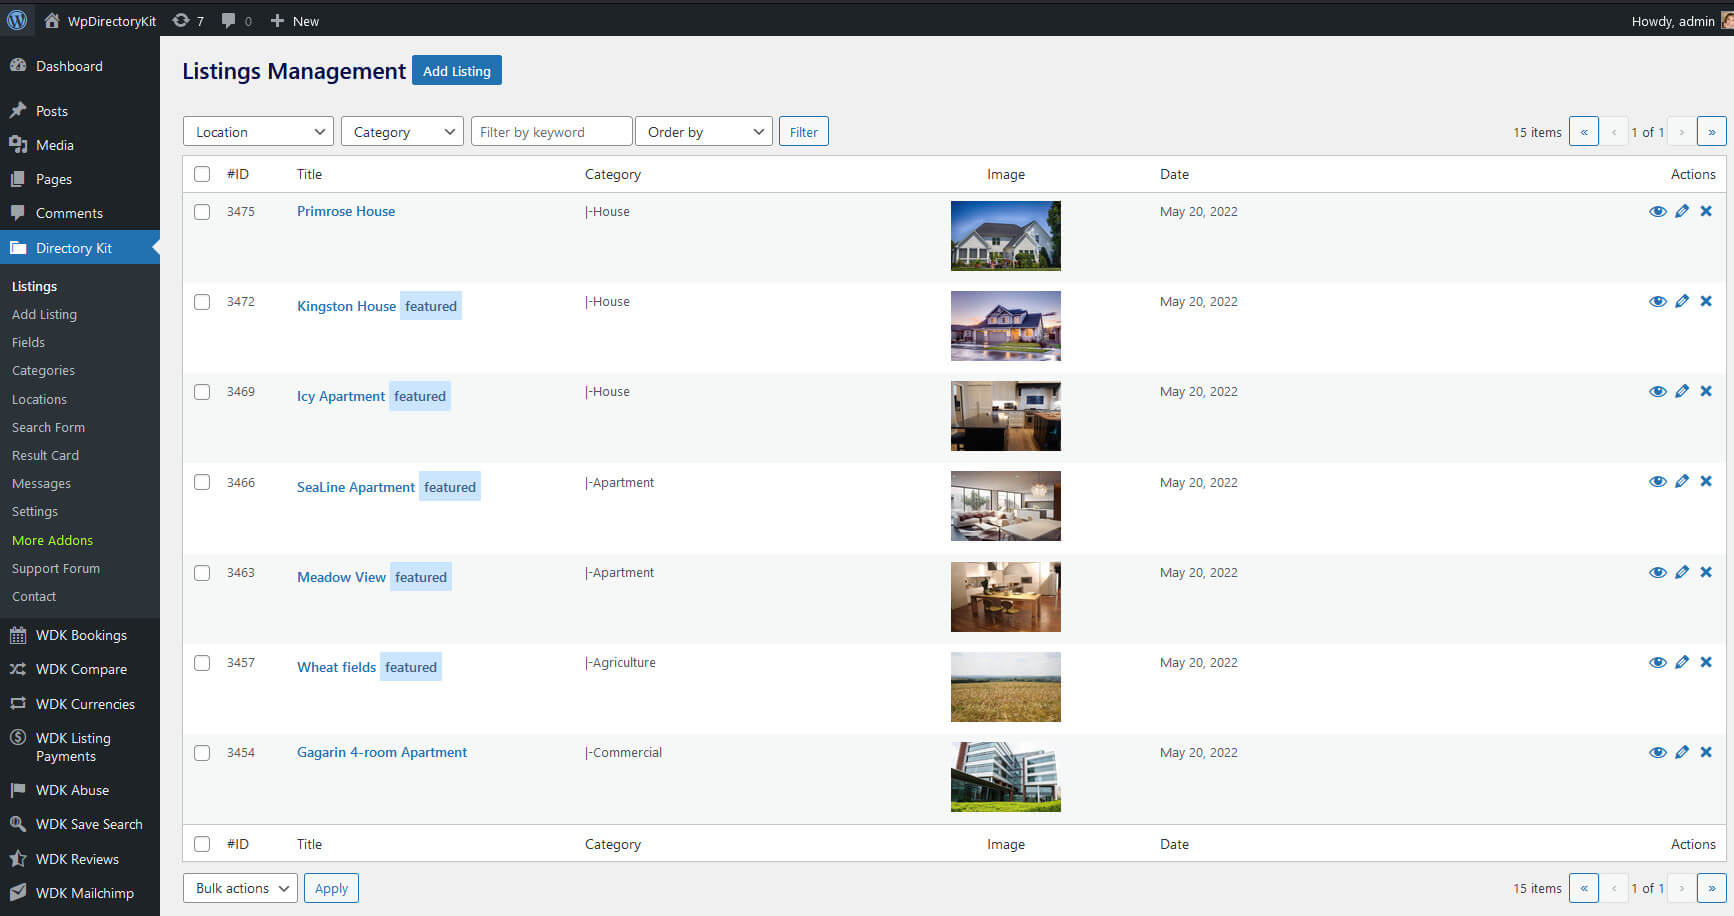This screenshot has width=1734, height=916.
Task: Check the box for Meadow View row
Action: coord(202,573)
